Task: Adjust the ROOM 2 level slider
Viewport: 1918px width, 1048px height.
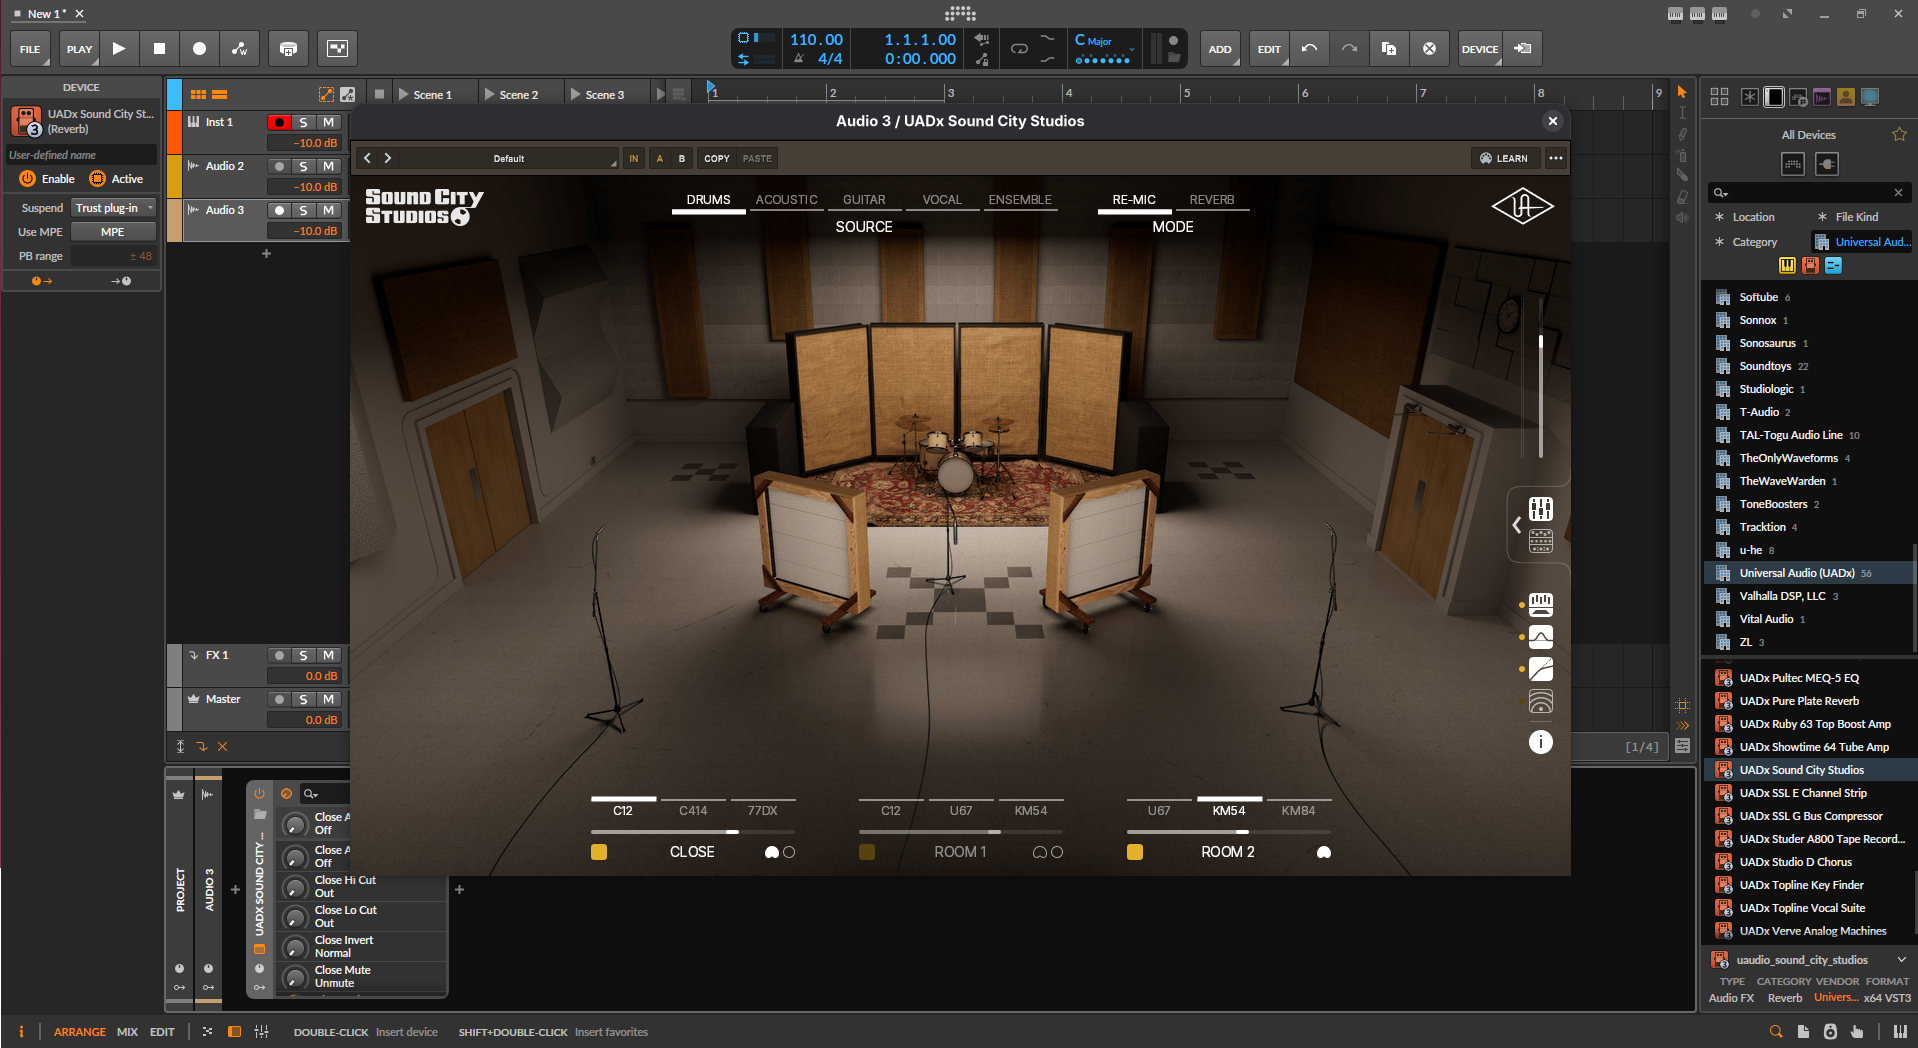Action: coord(1241,831)
